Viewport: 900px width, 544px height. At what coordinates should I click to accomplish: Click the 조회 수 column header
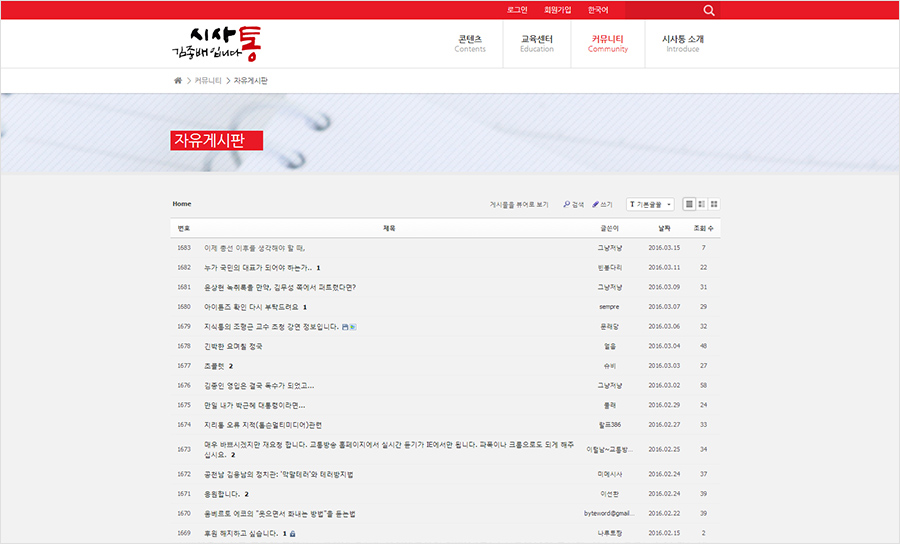click(x=703, y=228)
